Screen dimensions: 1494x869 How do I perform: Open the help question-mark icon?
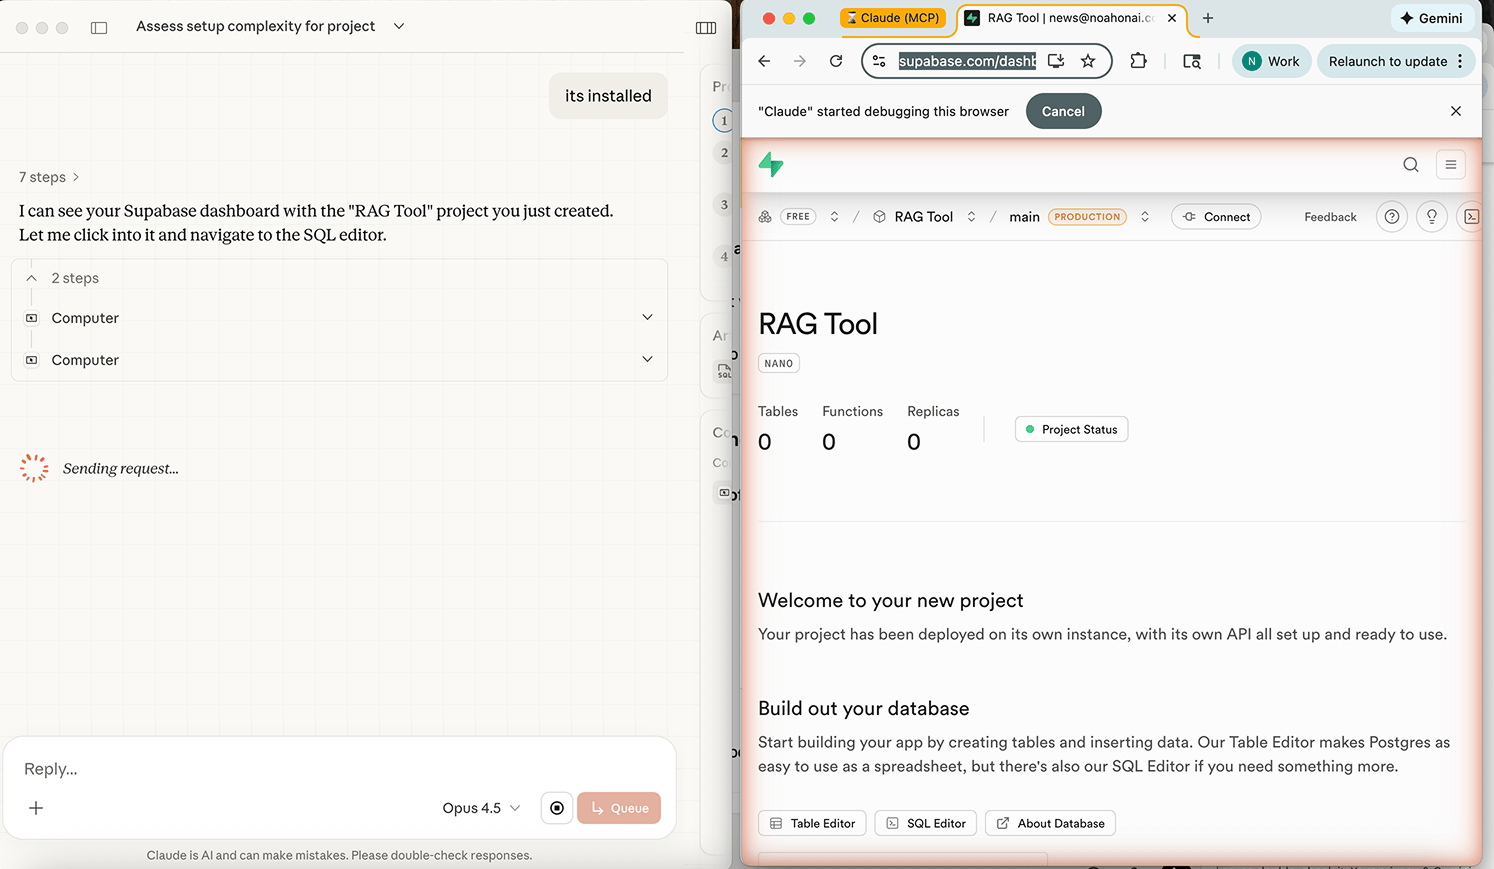1392,217
